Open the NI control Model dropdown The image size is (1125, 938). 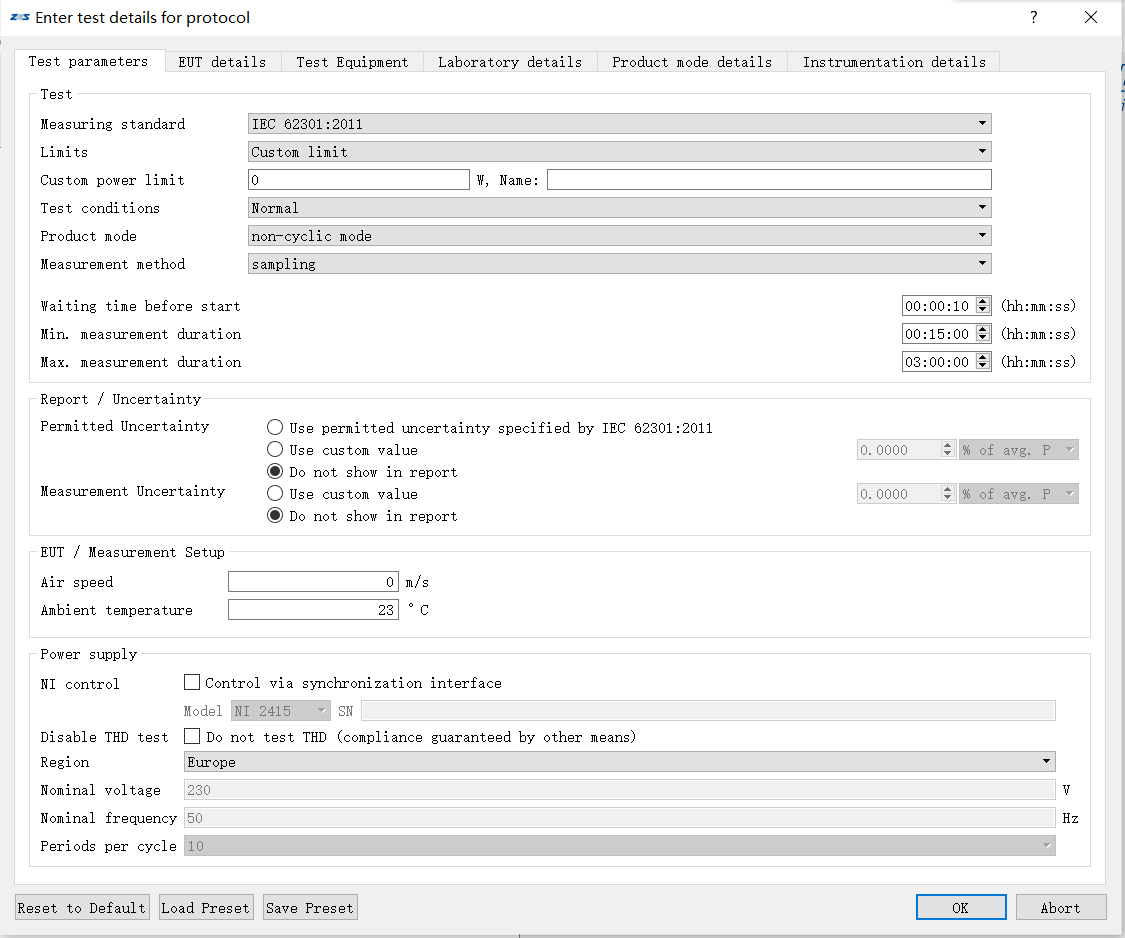point(281,710)
